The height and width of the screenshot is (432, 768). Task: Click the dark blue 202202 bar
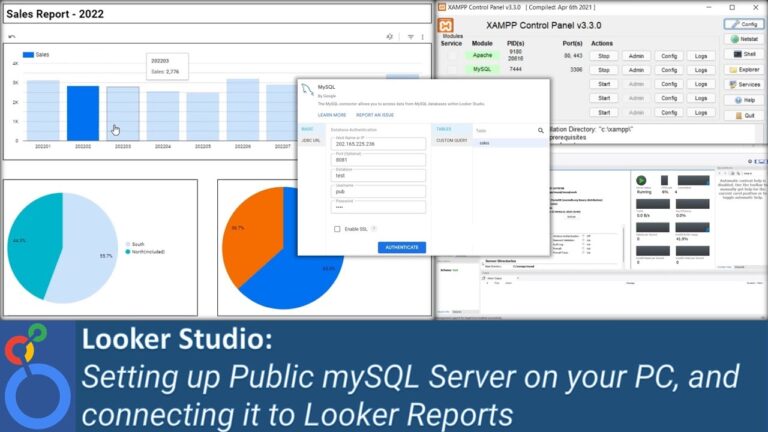tap(83, 113)
